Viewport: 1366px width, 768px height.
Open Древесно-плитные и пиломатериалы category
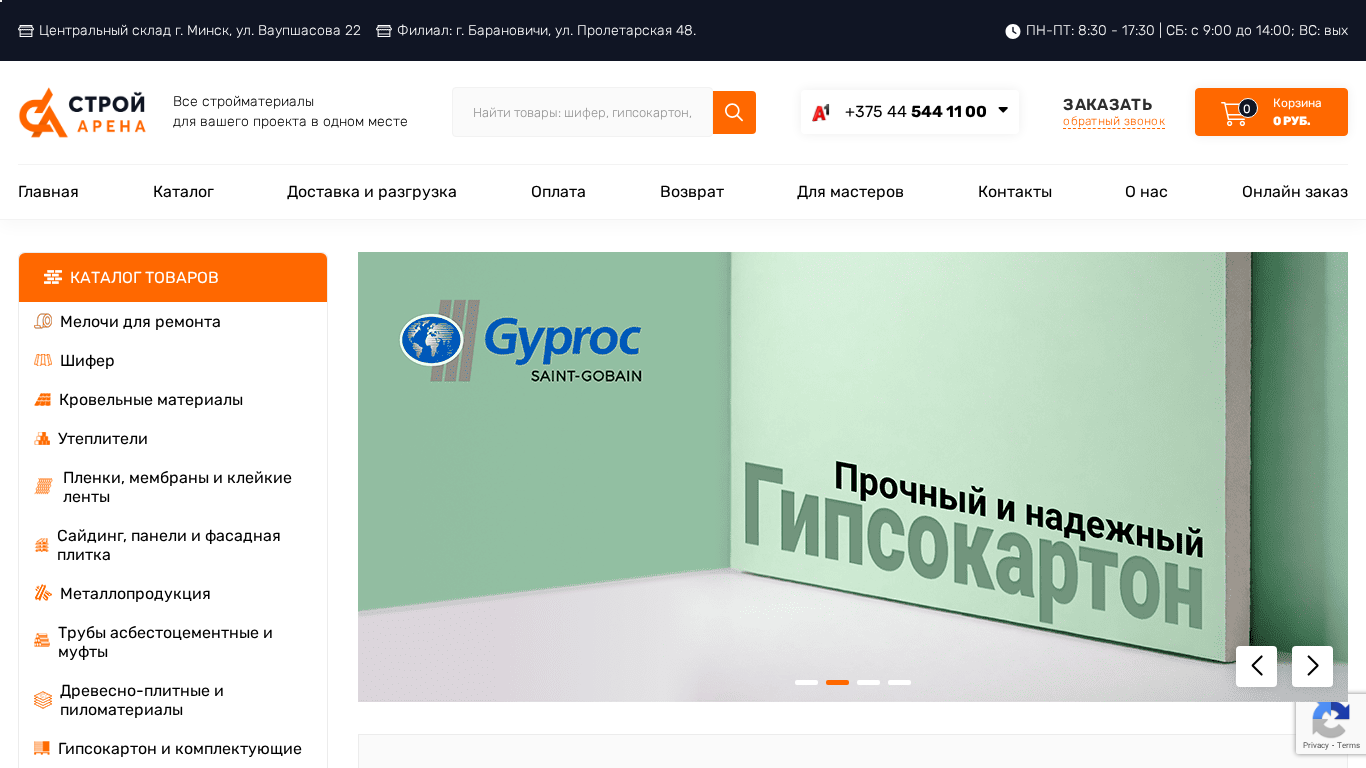click(142, 700)
